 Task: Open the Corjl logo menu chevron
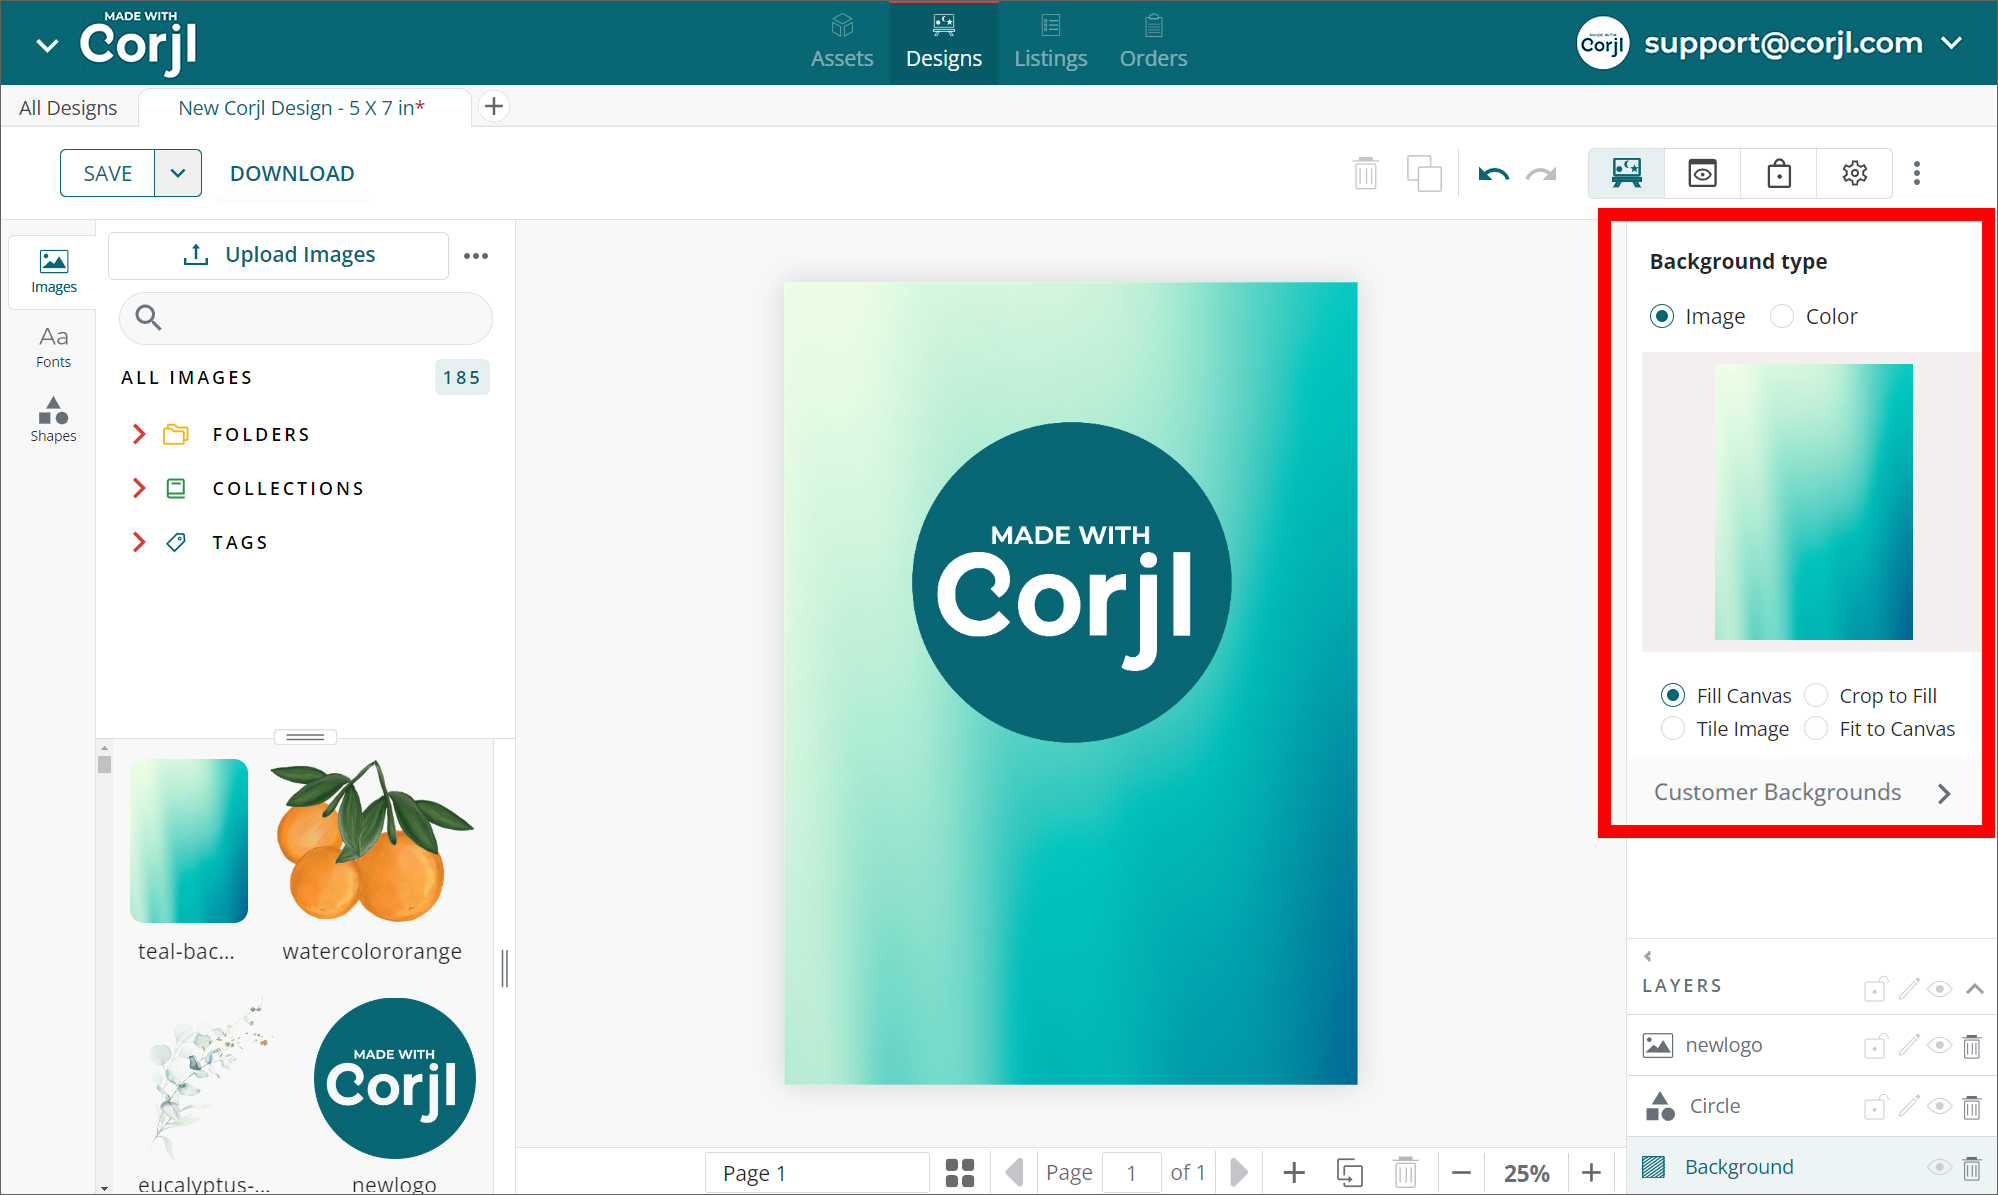point(47,45)
